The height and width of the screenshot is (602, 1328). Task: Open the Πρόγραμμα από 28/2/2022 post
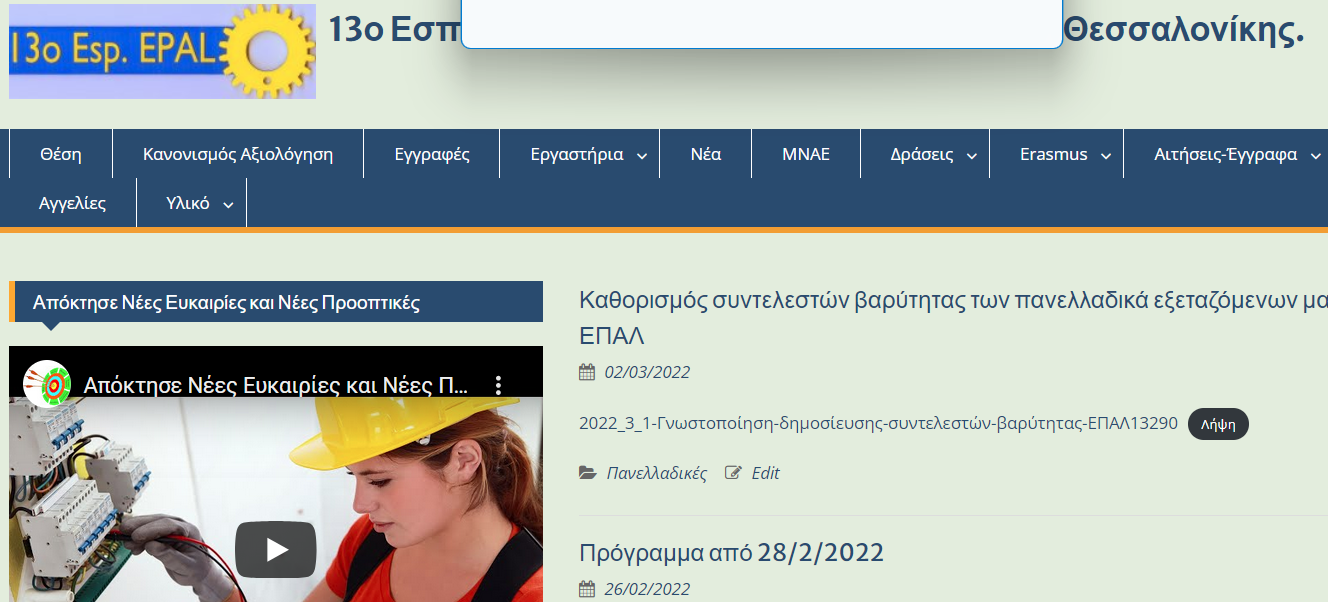[732, 552]
